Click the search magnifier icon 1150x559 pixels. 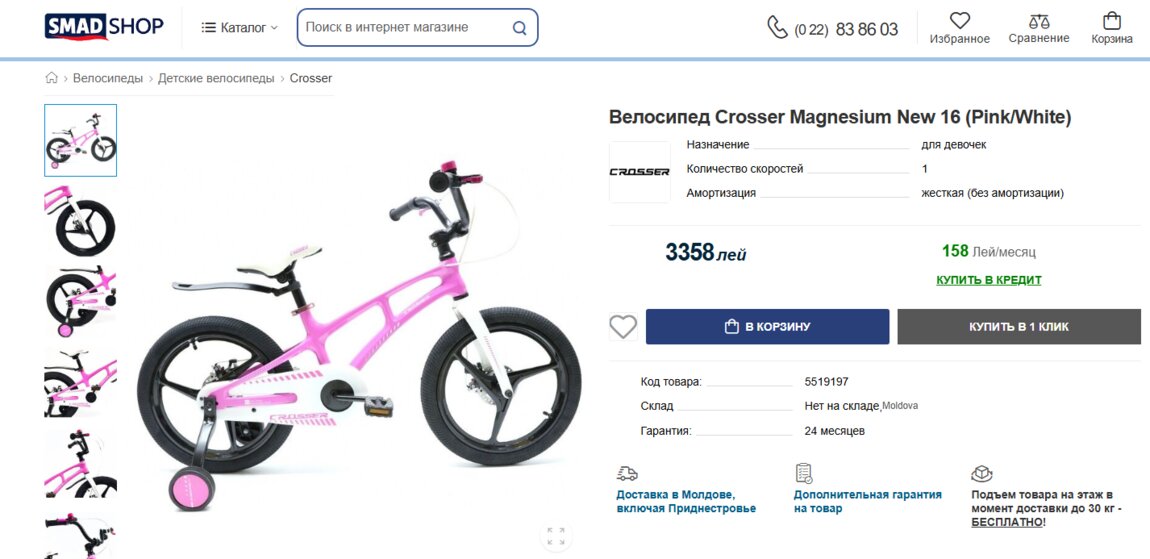519,28
